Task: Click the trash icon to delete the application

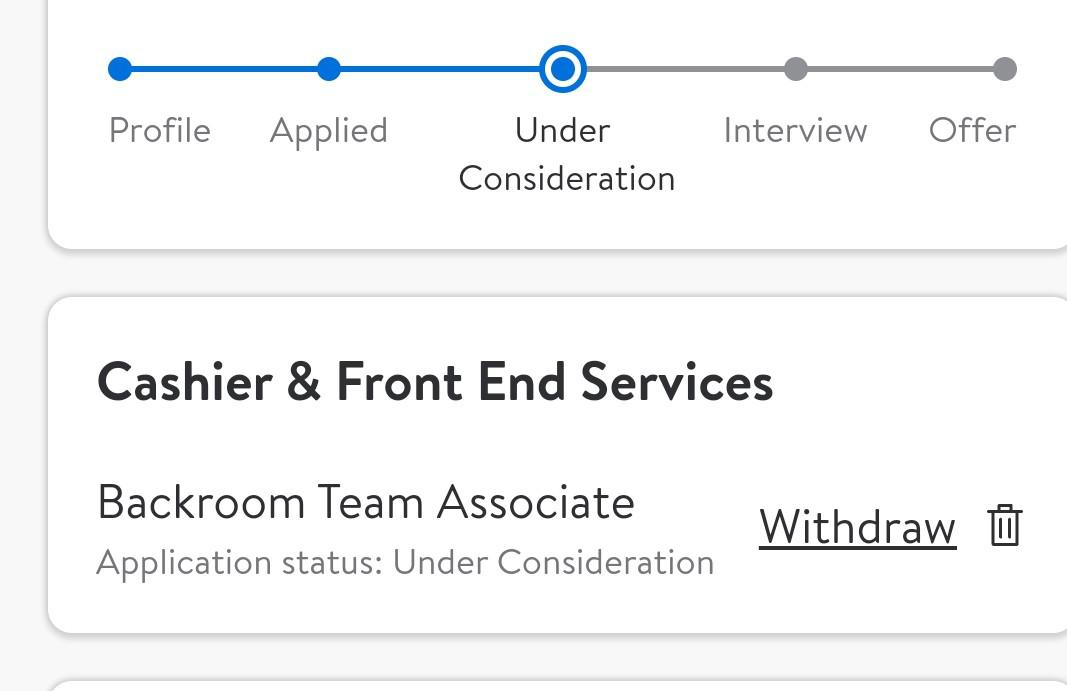Action: tap(1004, 525)
